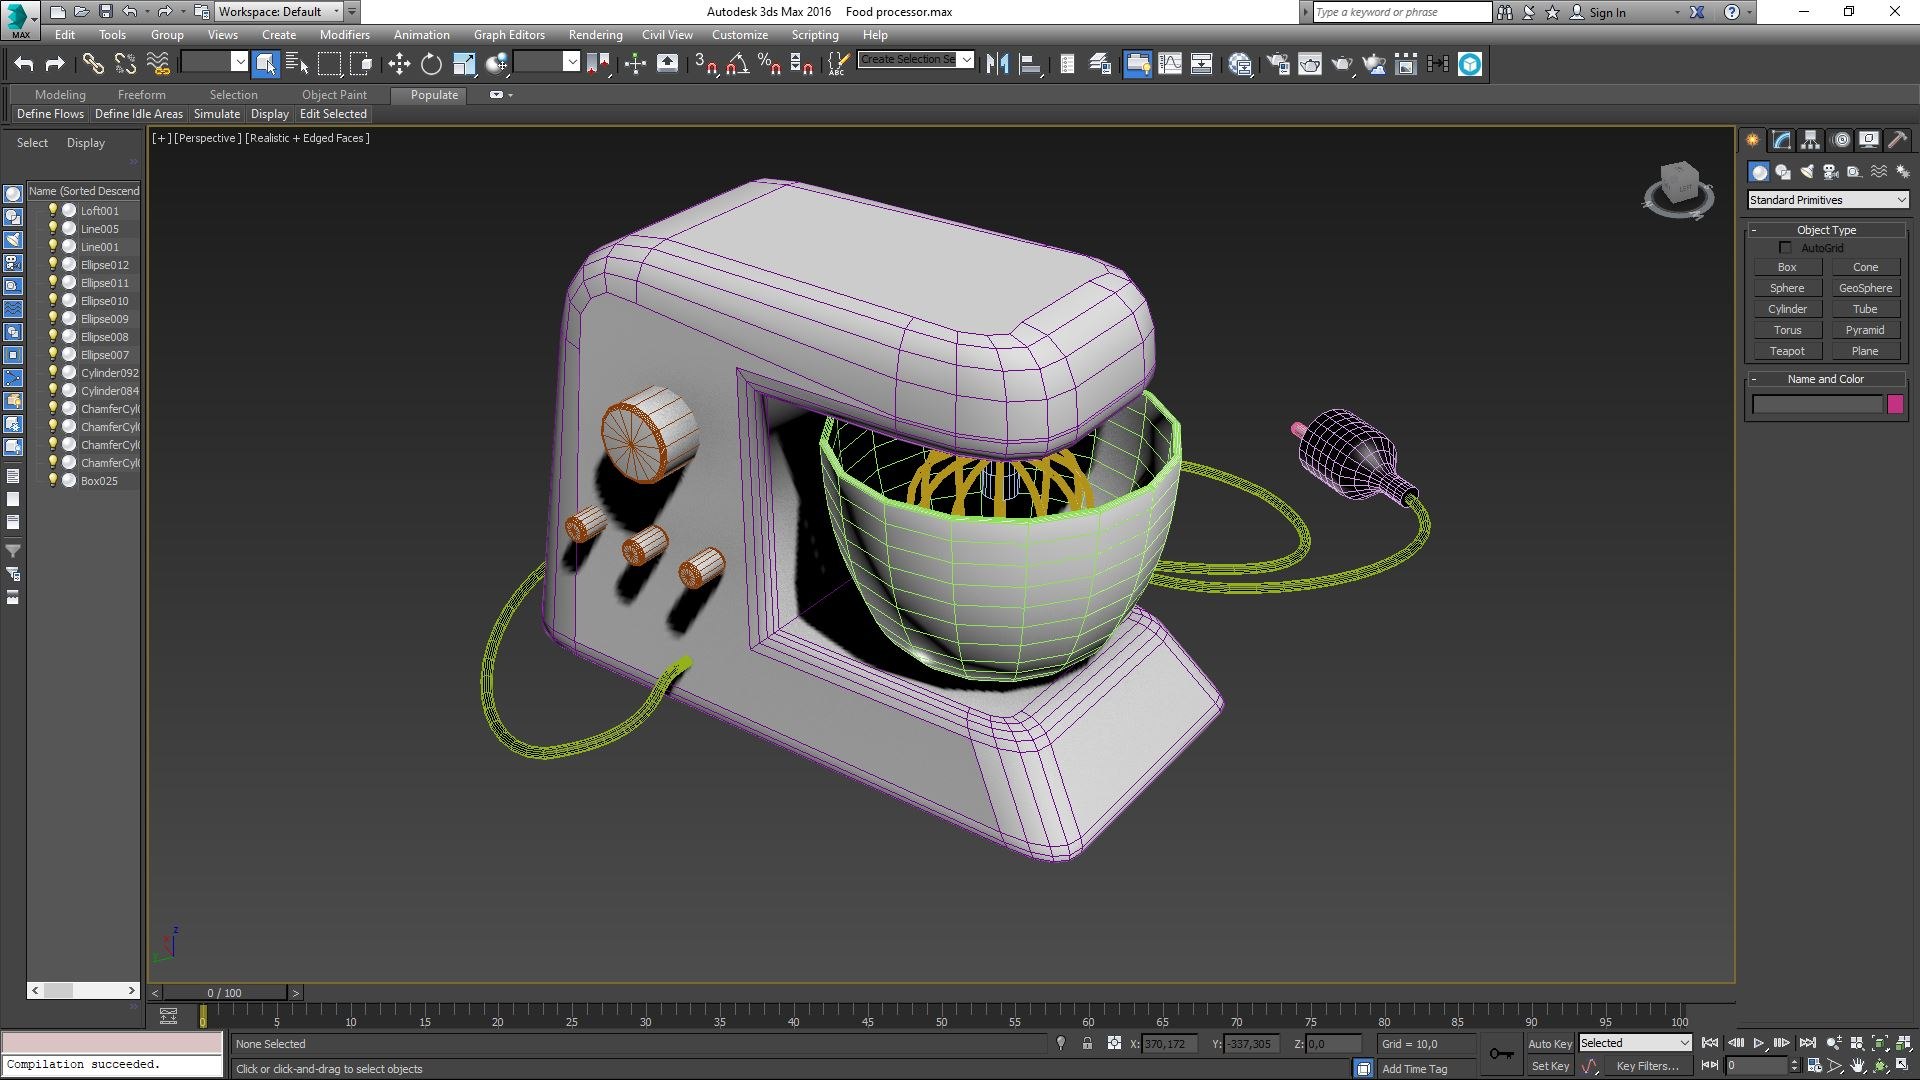The image size is (1920, 1080).
Task: Open the Key Filters button
Action: pyautogui.click(x=1647, y=1066)
